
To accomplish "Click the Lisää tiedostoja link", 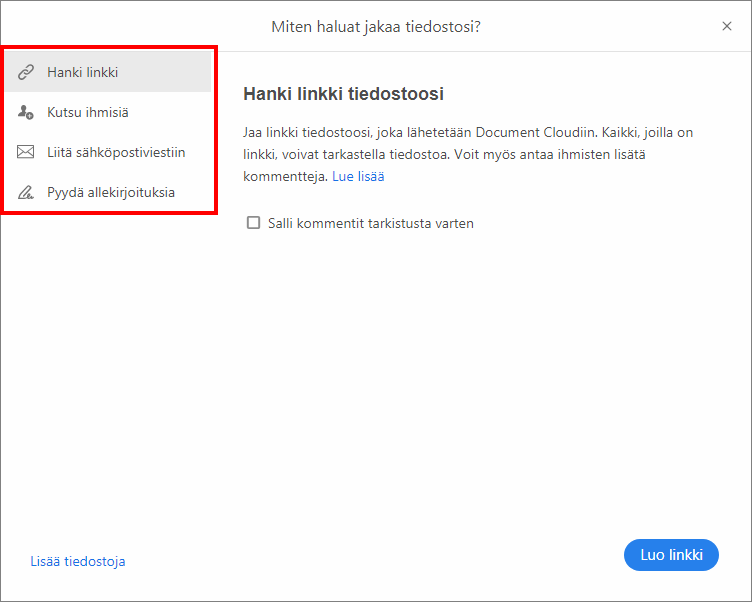I will 78,561.
